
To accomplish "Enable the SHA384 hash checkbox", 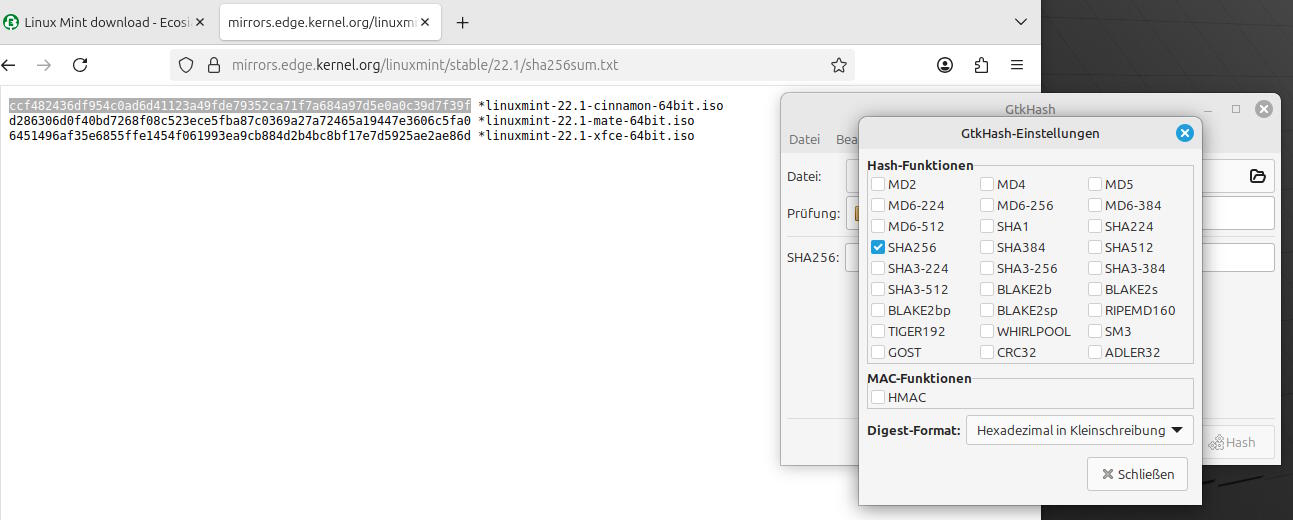I will pyautogui.click(x=986, y=247).
